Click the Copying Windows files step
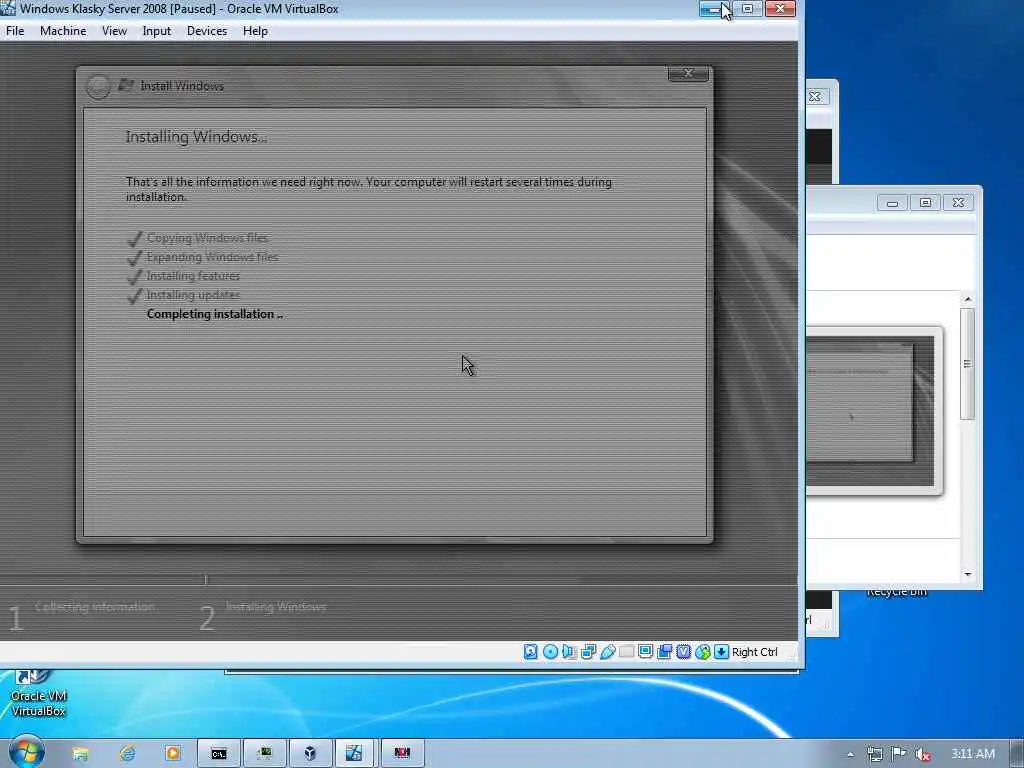The height and width of the screenshot is (768, 1024). pos(207,238)
